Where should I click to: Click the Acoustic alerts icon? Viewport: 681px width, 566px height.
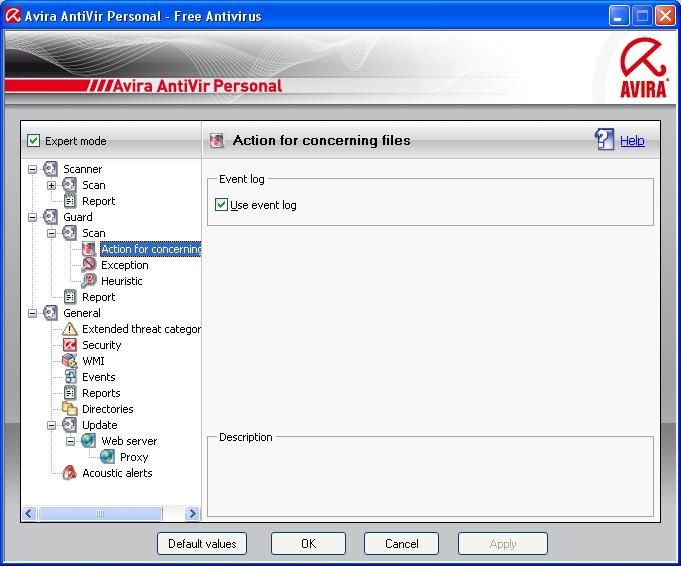pos(70,473)
